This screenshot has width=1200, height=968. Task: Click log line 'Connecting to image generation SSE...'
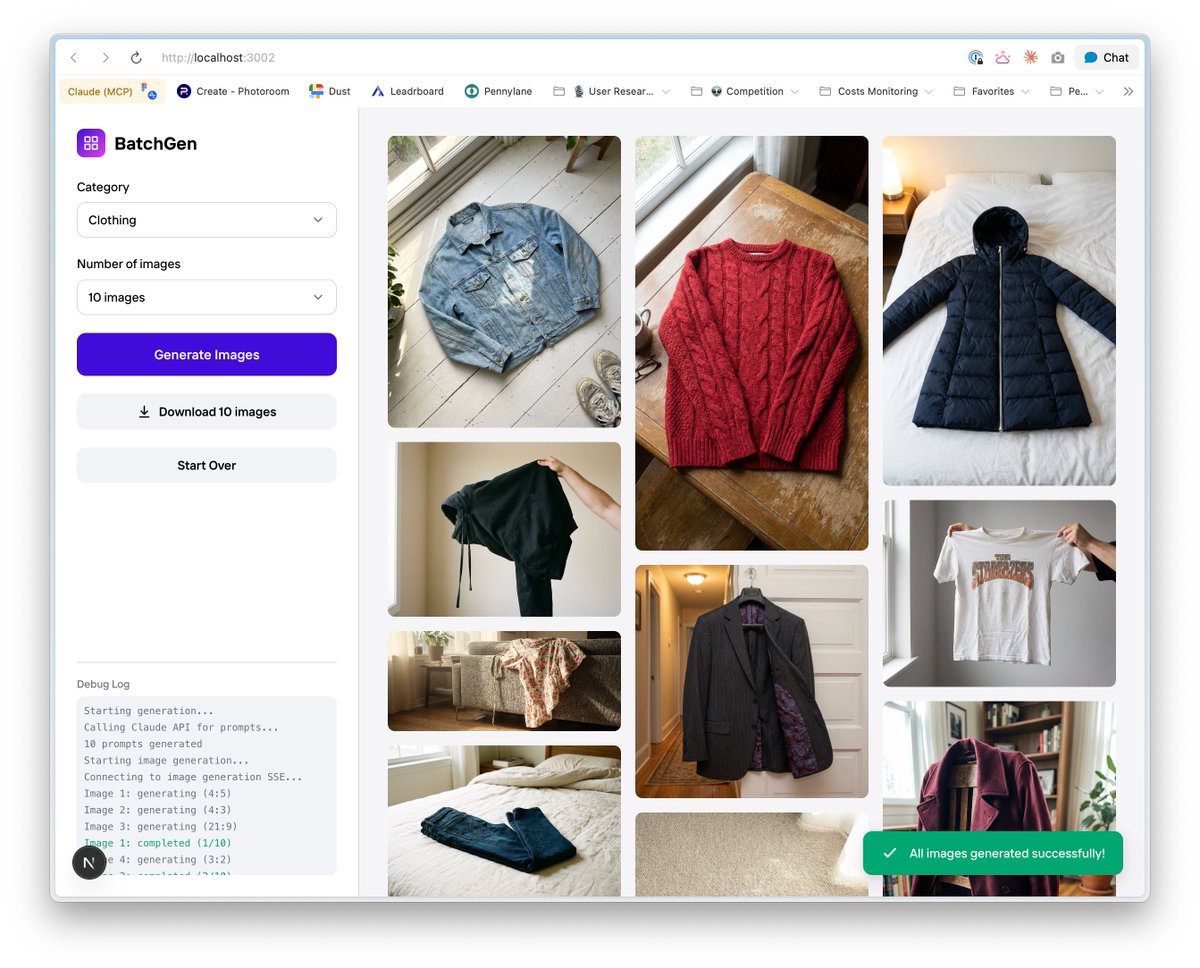(192, 777)
